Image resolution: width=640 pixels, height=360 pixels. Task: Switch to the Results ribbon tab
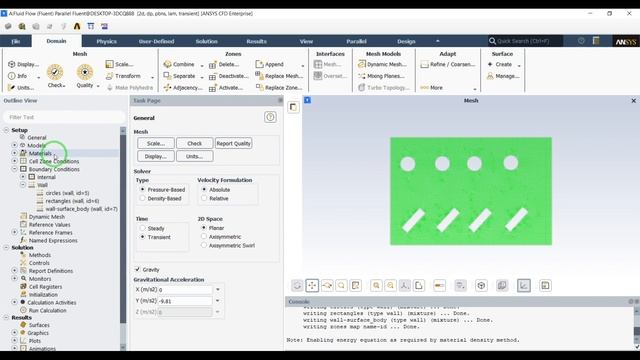click(256, 41)
